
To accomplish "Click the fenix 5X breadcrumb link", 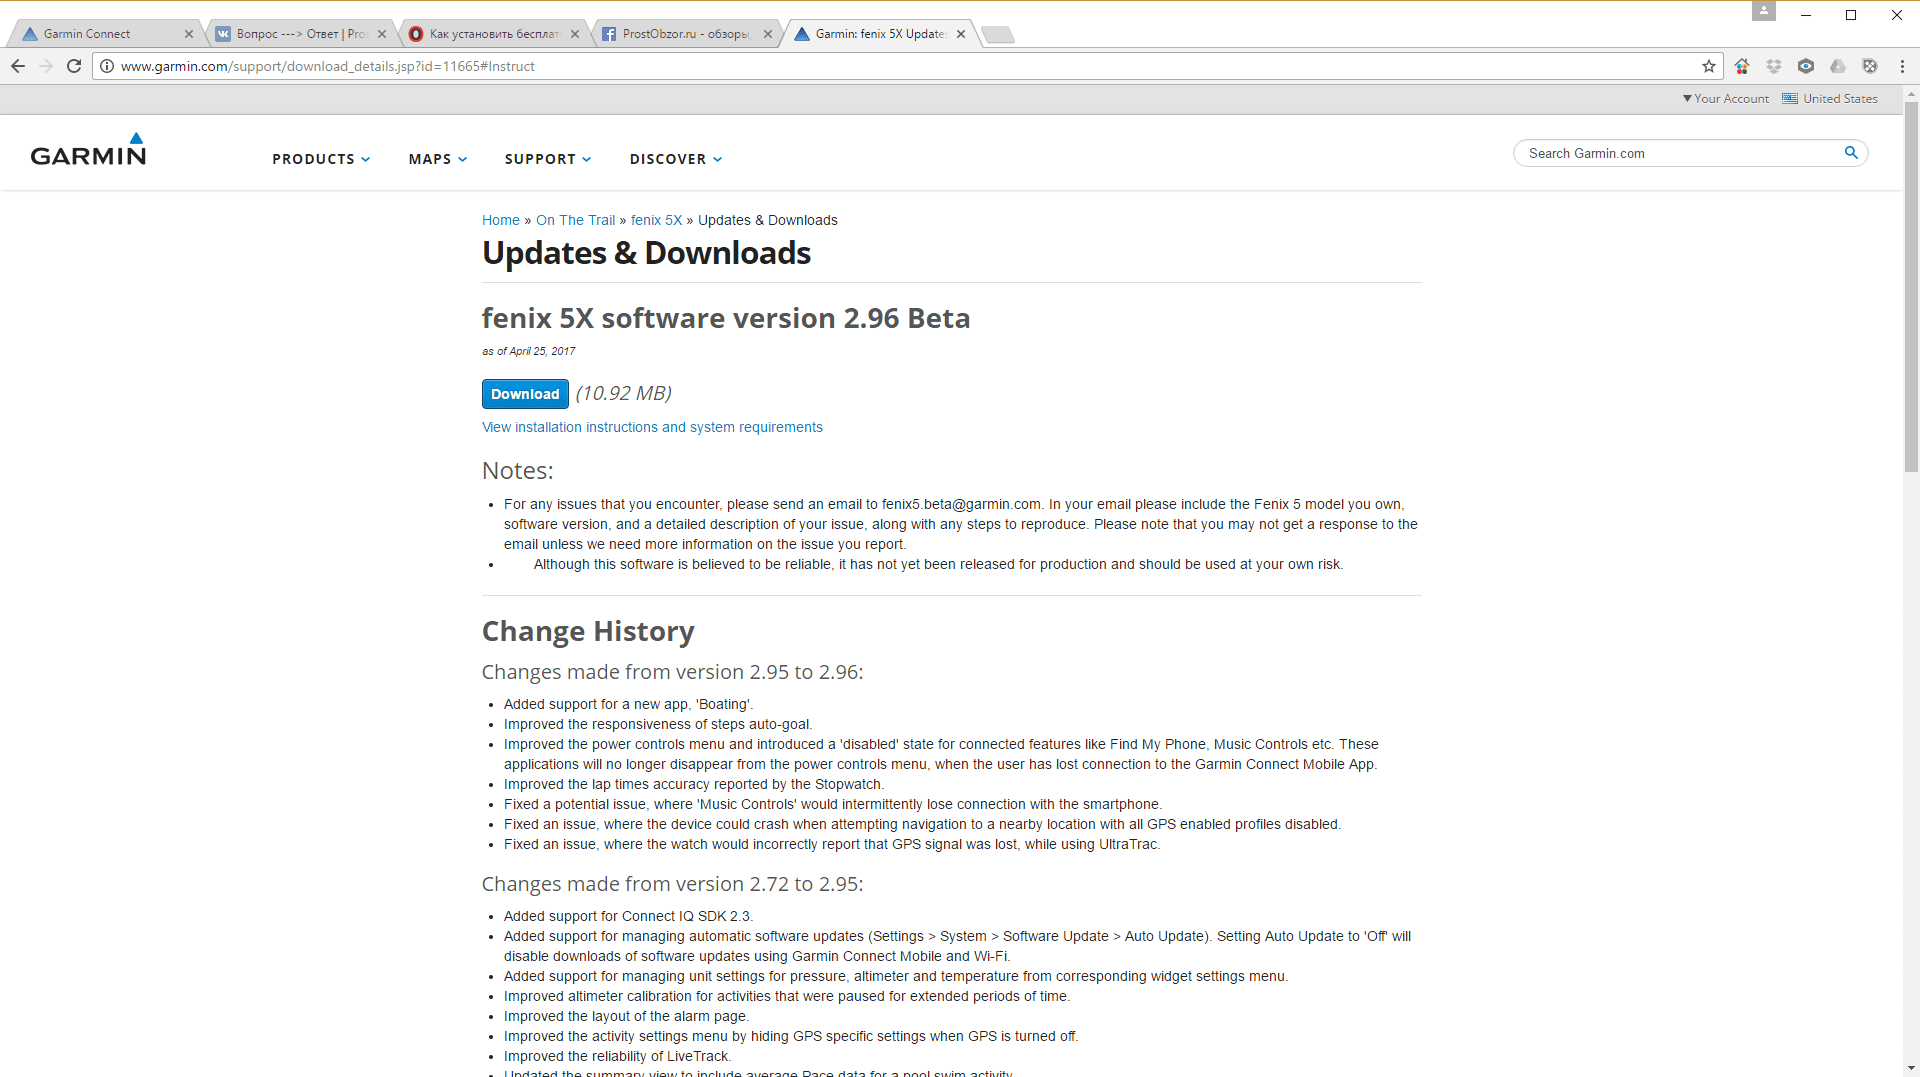I will coord(656,220).
